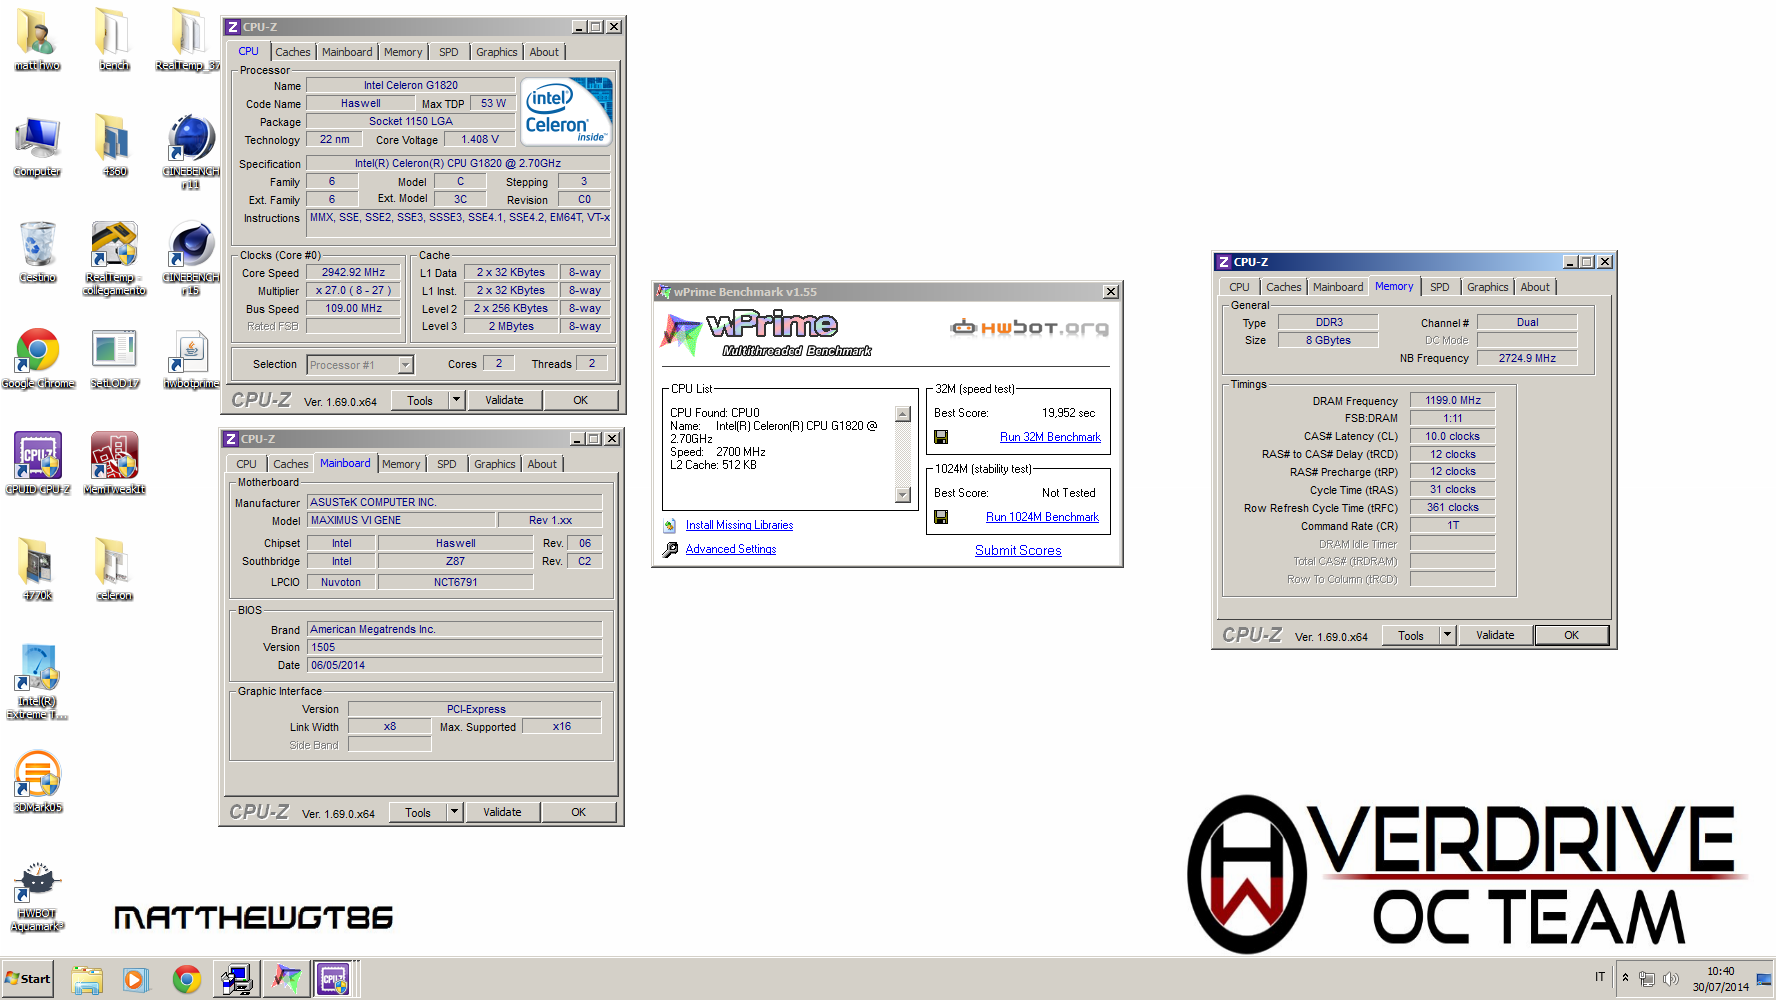Click the IT language indicator
1776x1000 pixels.
pyautogui.click(x=1600, y=977)
